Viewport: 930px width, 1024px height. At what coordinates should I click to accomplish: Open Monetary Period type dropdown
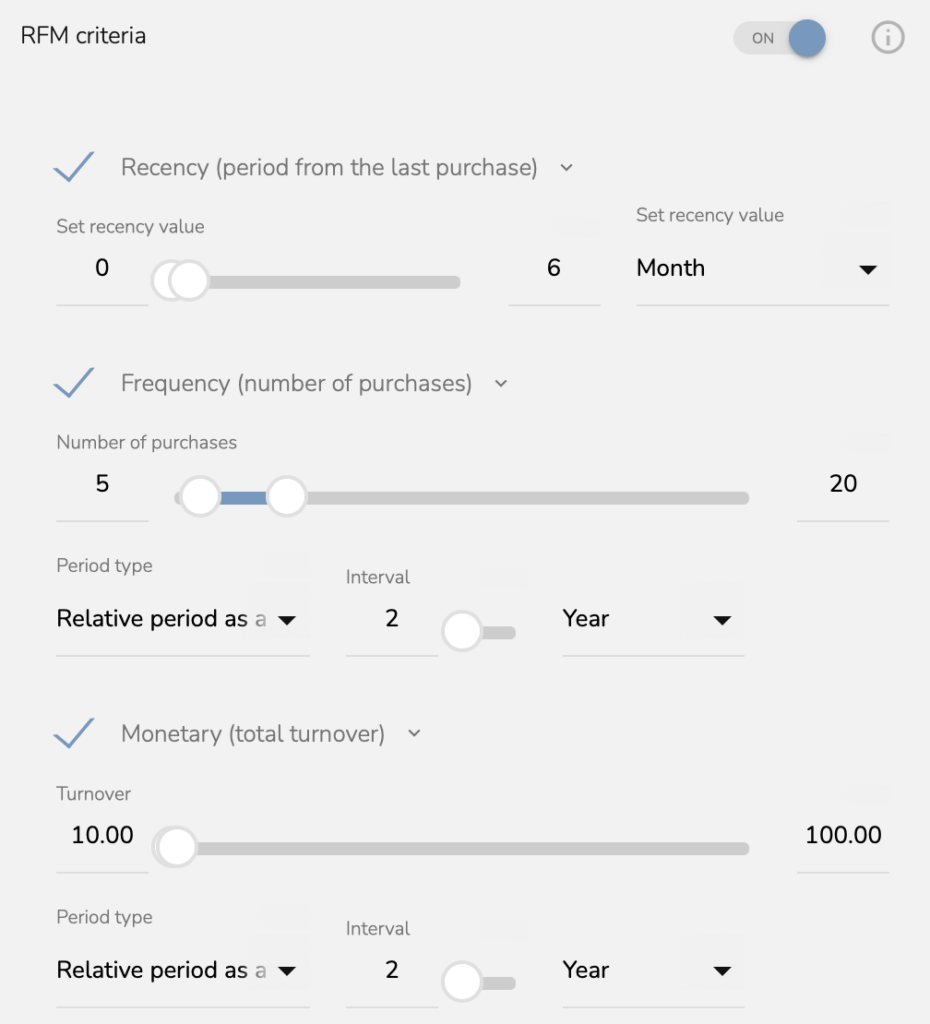(183, 970)
